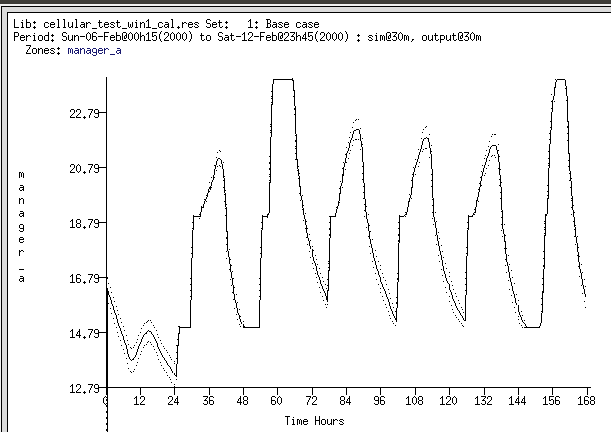Click the 'Base case' set label
The image size is (611, 432).
(295, 23)
